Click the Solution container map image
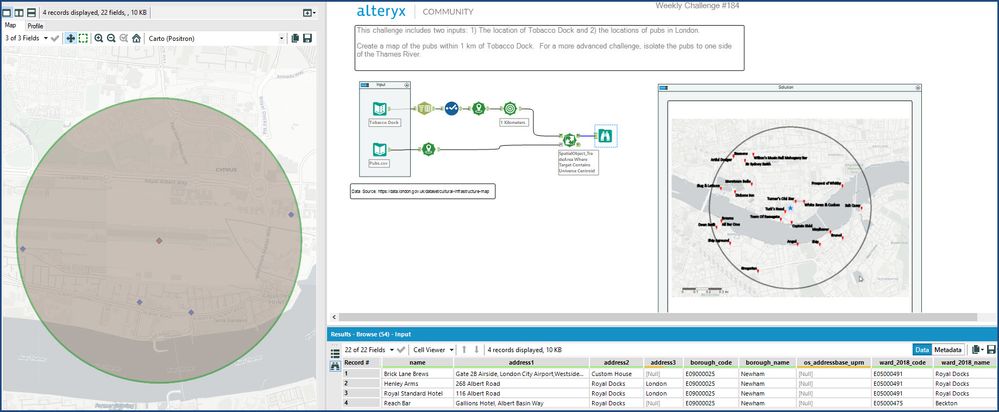 coord(790,208)
